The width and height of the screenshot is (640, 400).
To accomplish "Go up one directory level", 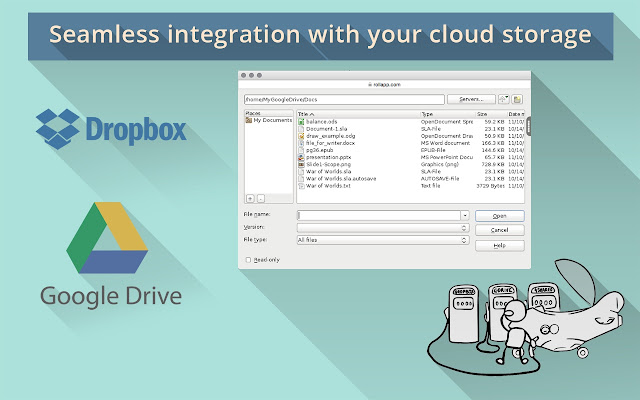I will (504, 99).
